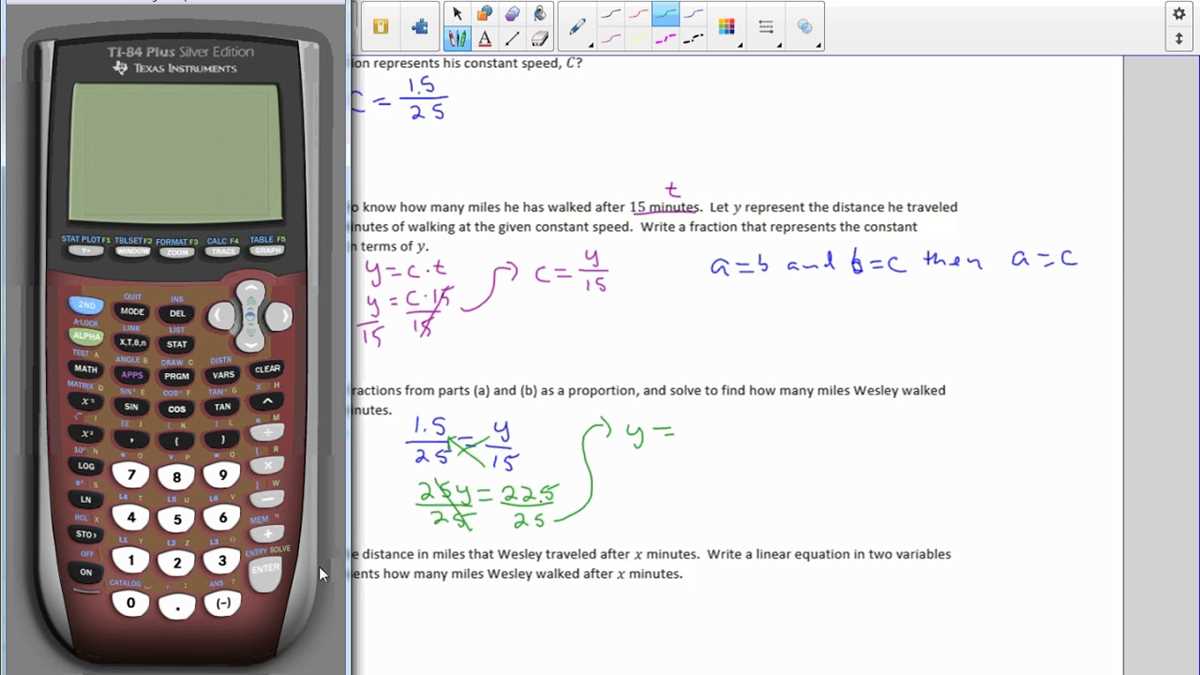Choose the magenta dashed pen style
The image size is (1200, 675).
tap(665, 39)
